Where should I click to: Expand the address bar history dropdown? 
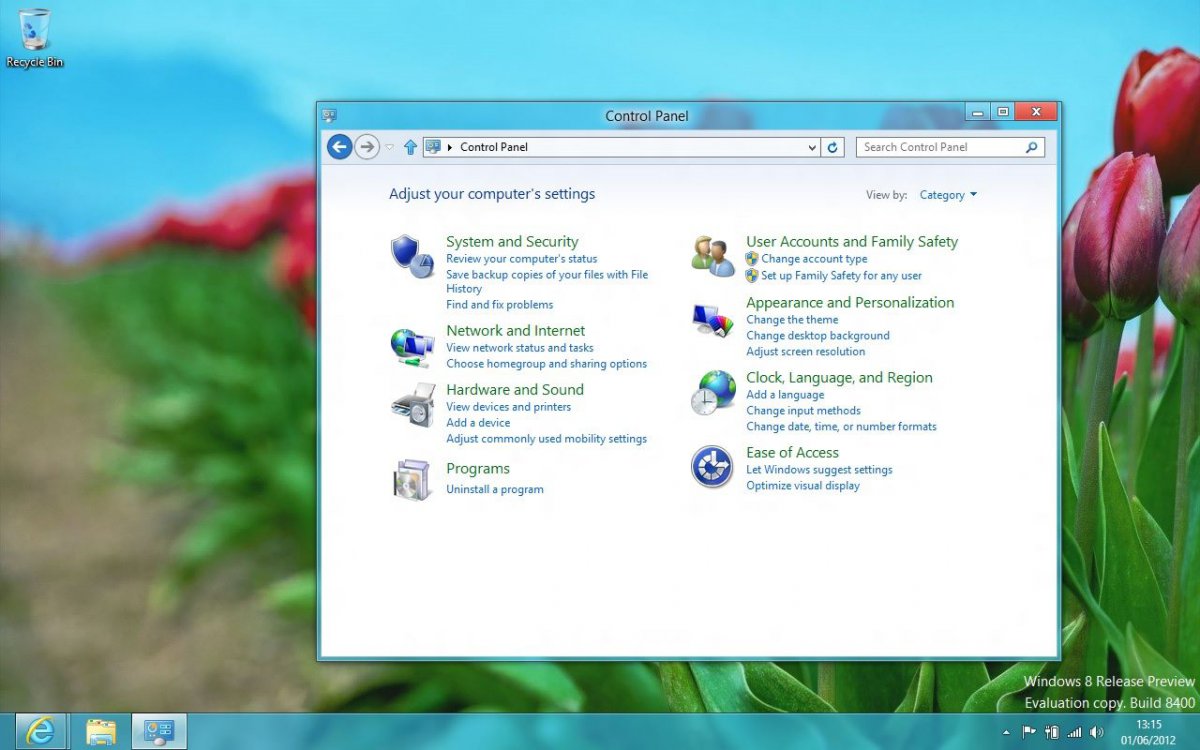(812, 147)
